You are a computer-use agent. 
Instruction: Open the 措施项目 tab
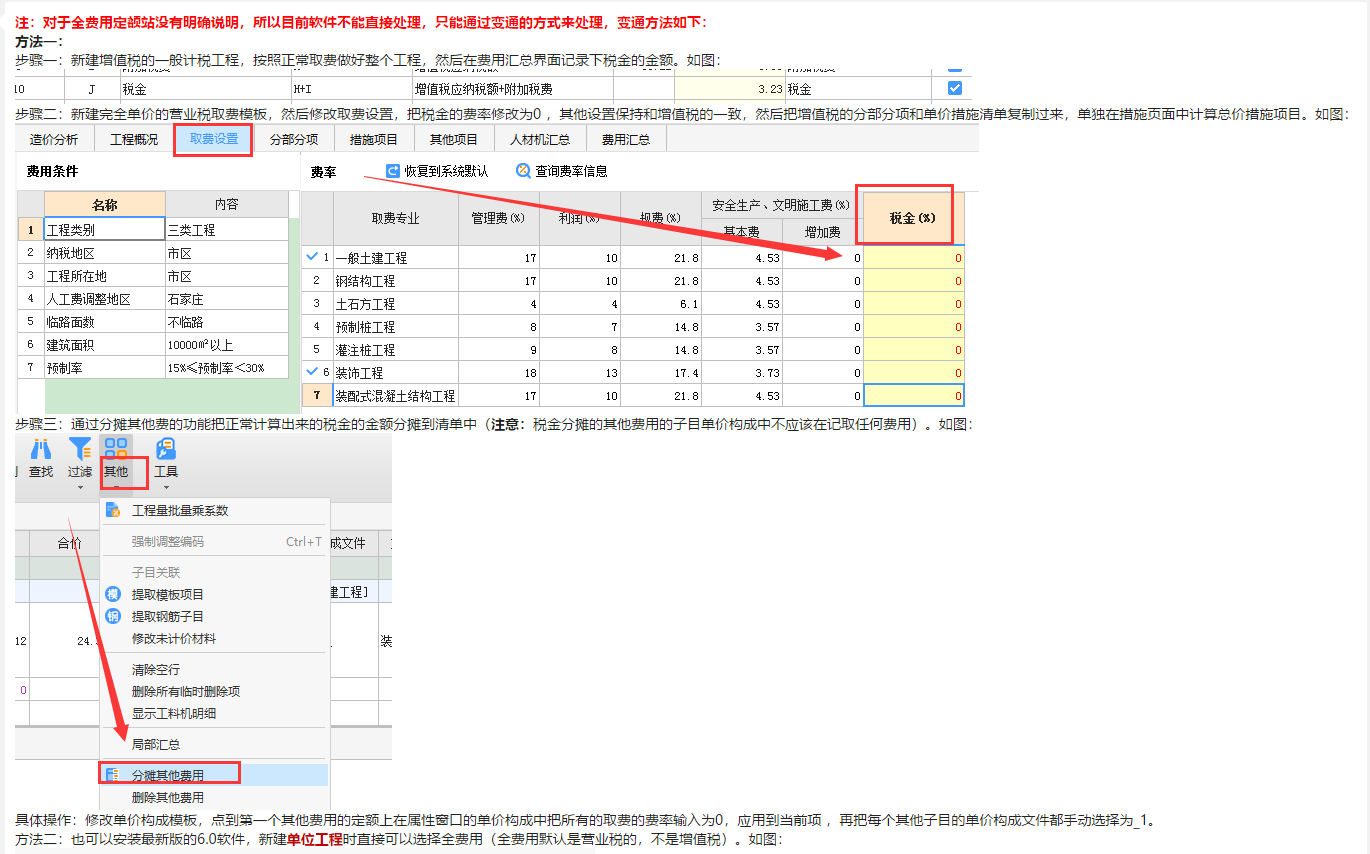pyautogui.click(x=374, y=139)
